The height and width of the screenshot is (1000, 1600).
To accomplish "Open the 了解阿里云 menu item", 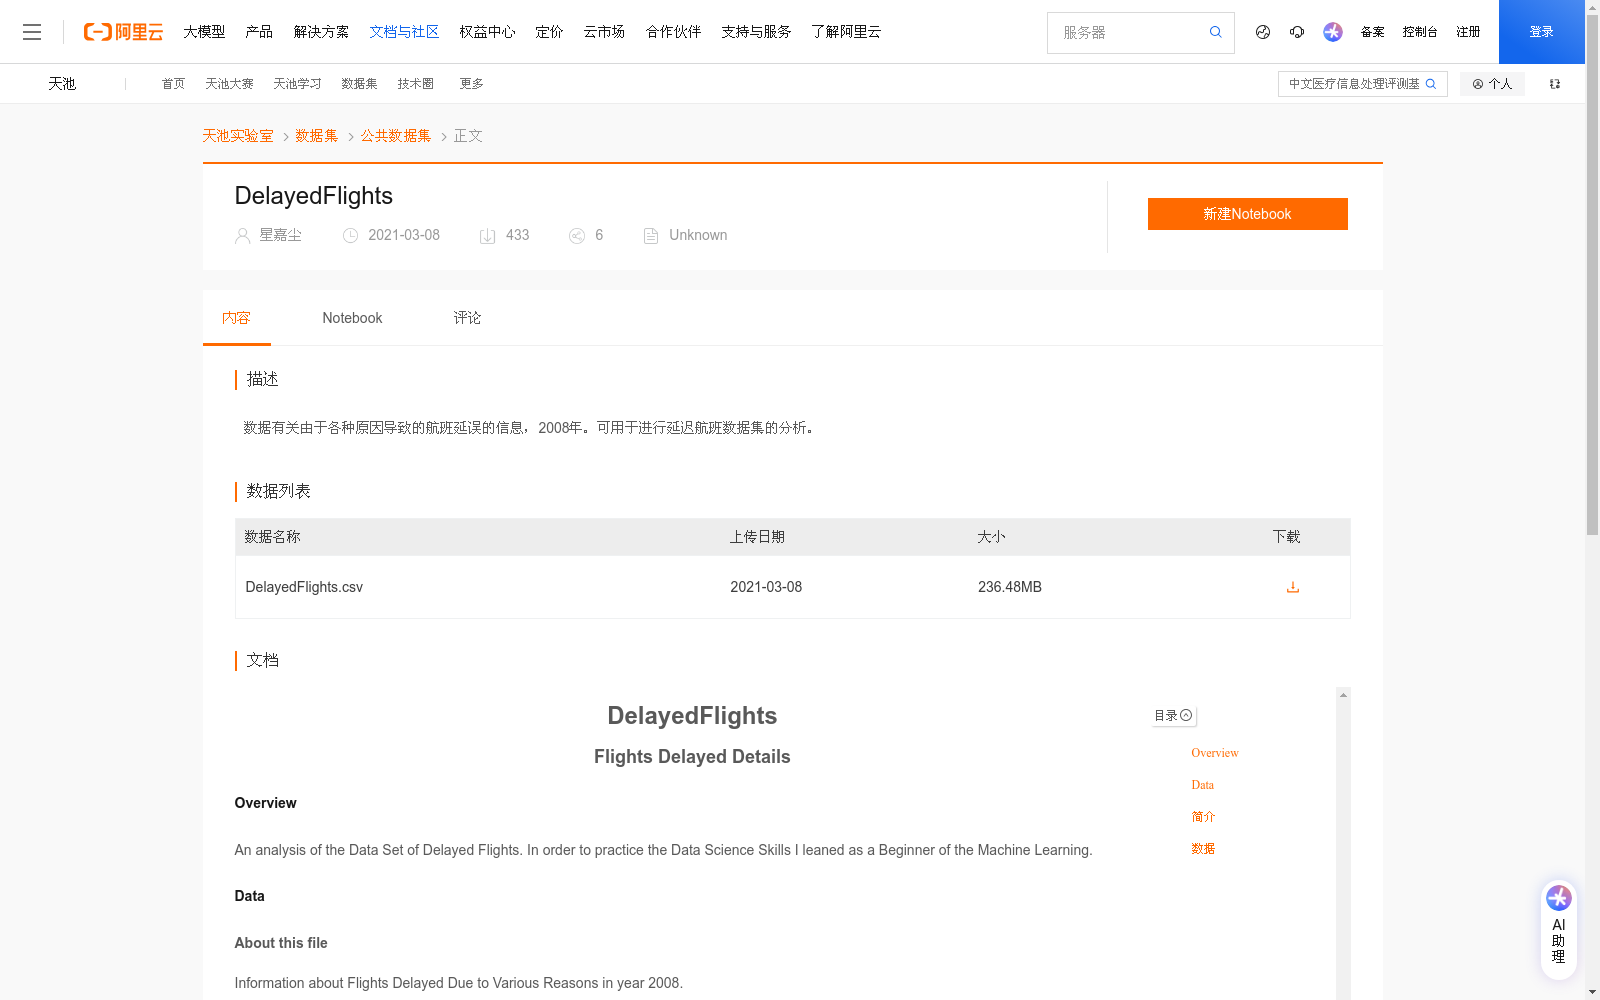I will pyautogui.click(x=846, y=32).
